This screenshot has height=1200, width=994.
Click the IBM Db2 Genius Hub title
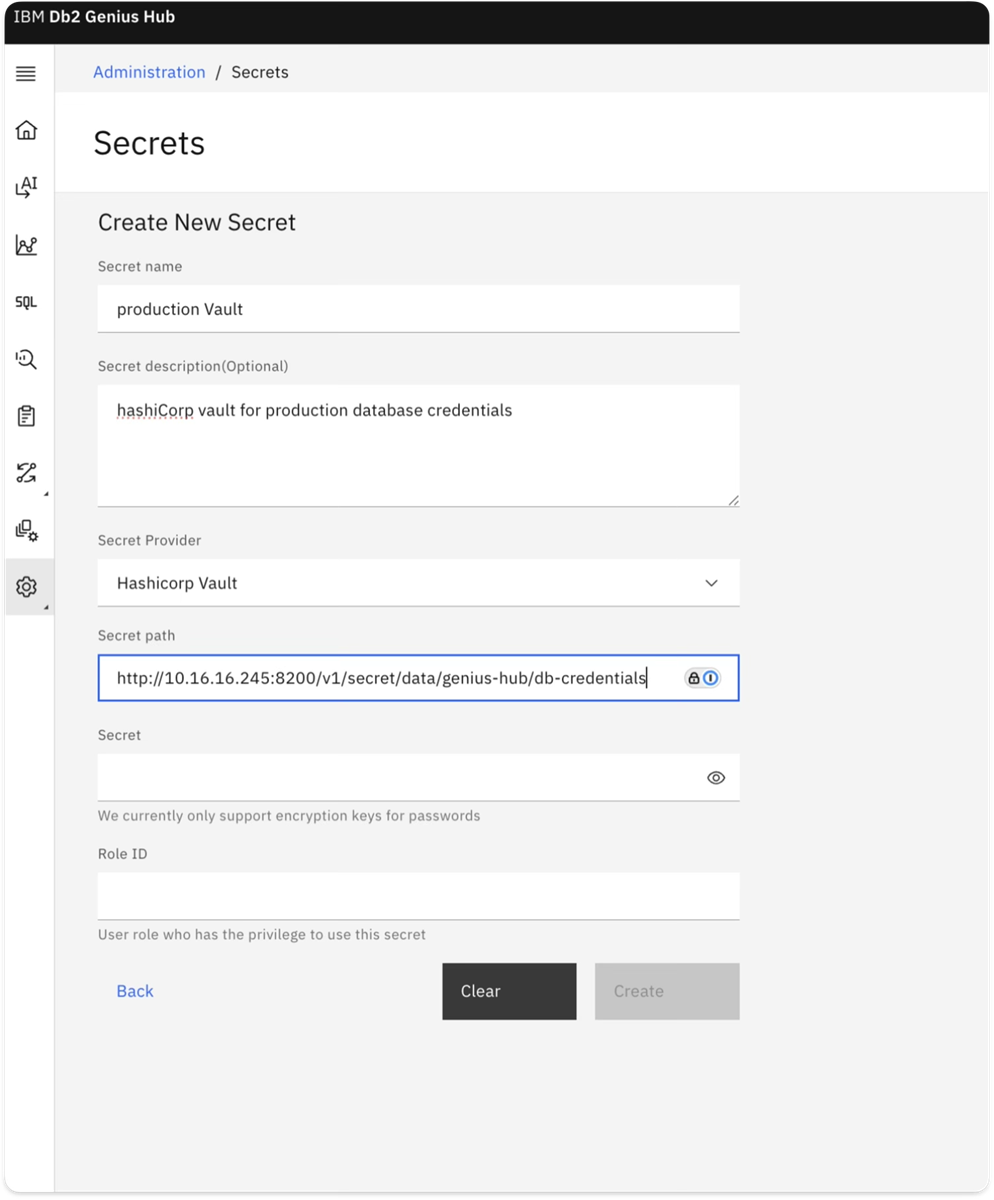tap(94, 17)
